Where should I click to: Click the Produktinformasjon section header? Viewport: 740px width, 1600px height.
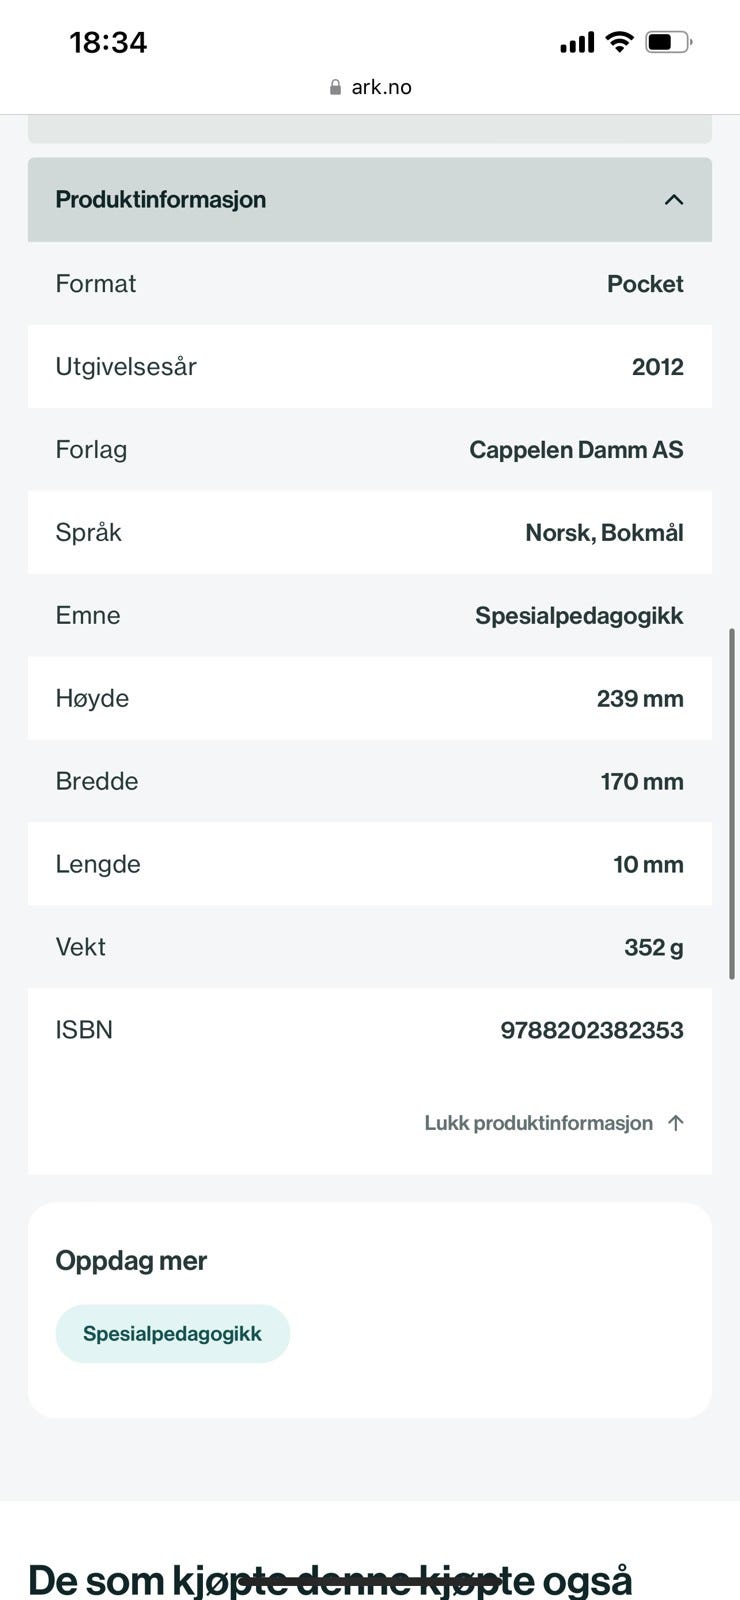click(370, 200)
